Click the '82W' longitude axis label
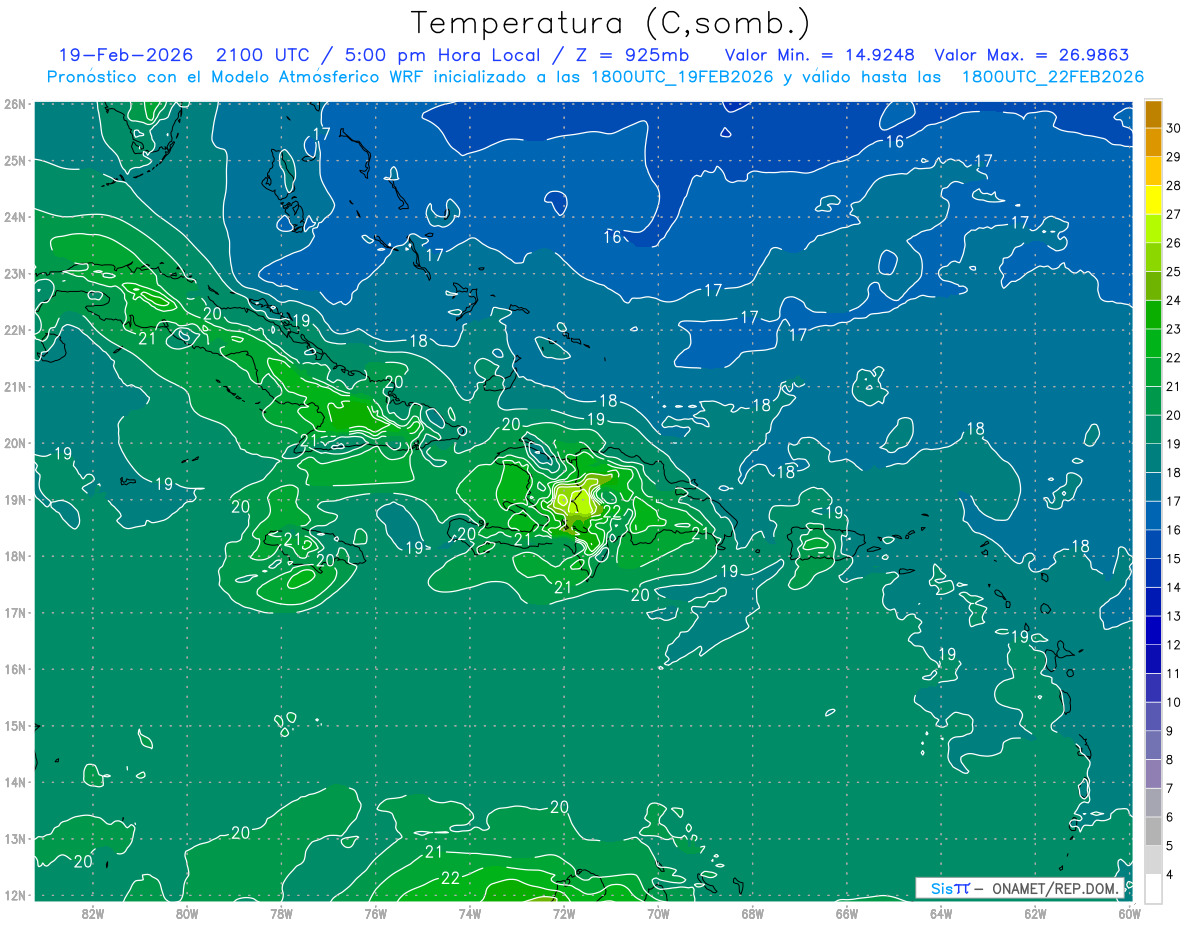1200x927 pixels. 93,913
